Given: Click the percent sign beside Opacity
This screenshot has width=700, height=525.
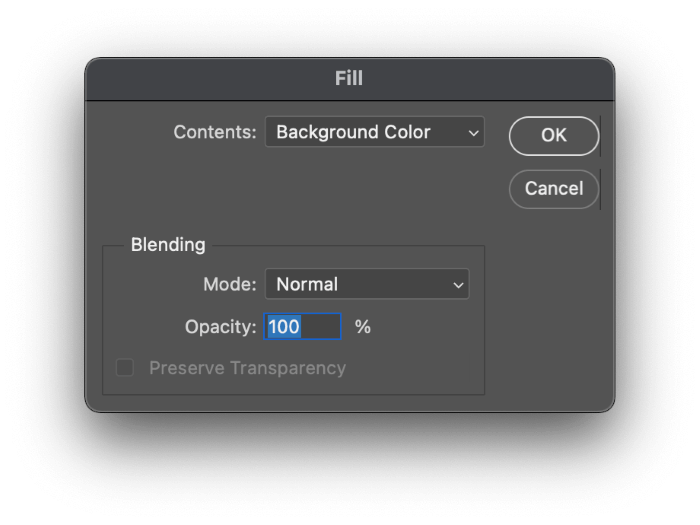Looking at the screenshot, I should [363, 327].
